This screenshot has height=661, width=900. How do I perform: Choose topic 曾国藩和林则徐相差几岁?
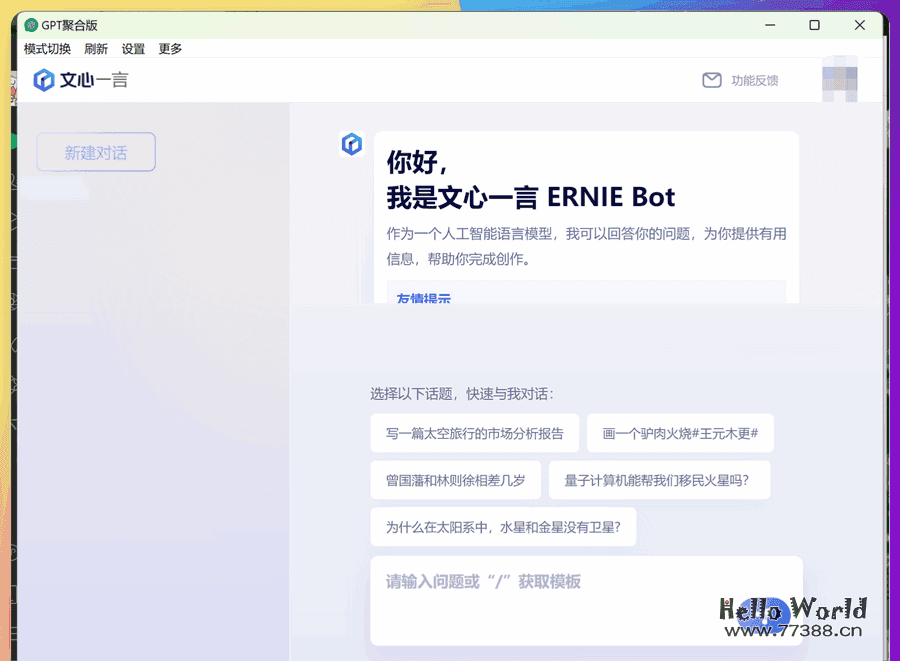pos(456,480)
